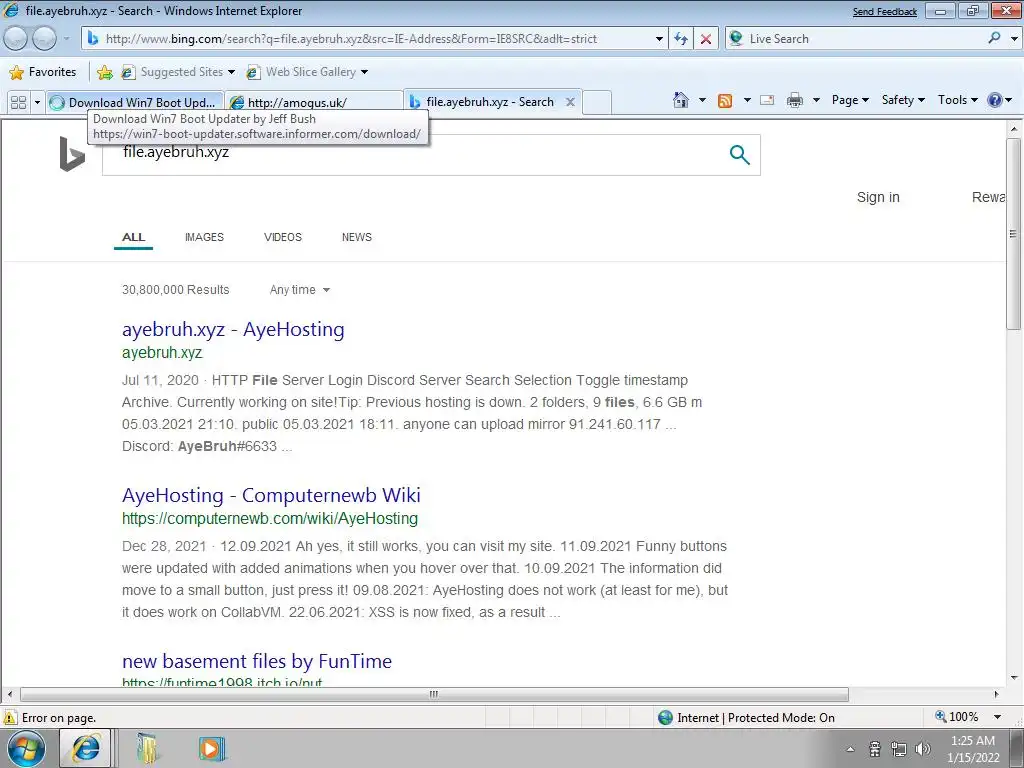Switch to Download Win7 Boot Updater tab
Image resolution: width=1024 pixels, height=768 pixels.
(135, 103)
